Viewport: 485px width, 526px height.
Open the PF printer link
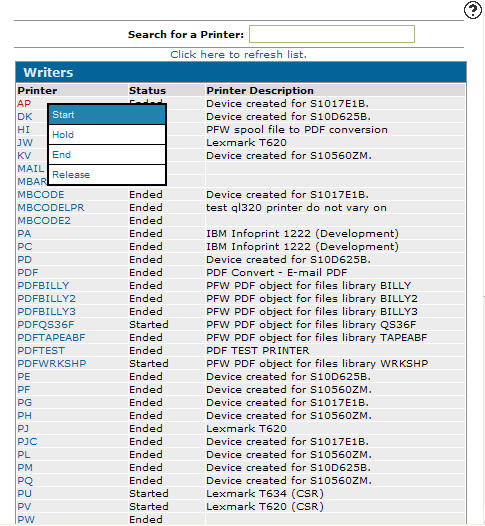(x=24, y=390)
